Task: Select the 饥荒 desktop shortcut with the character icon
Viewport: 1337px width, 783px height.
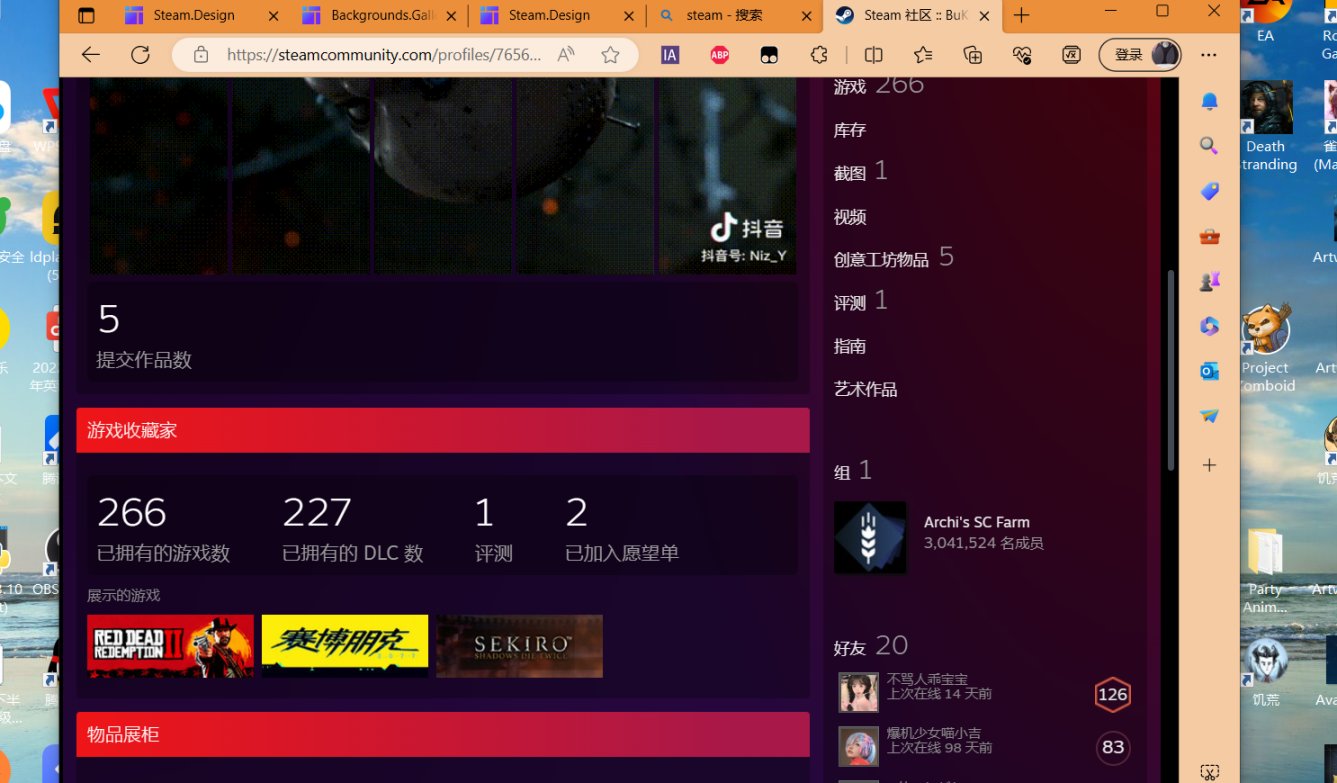Action: pos(1266,672)
